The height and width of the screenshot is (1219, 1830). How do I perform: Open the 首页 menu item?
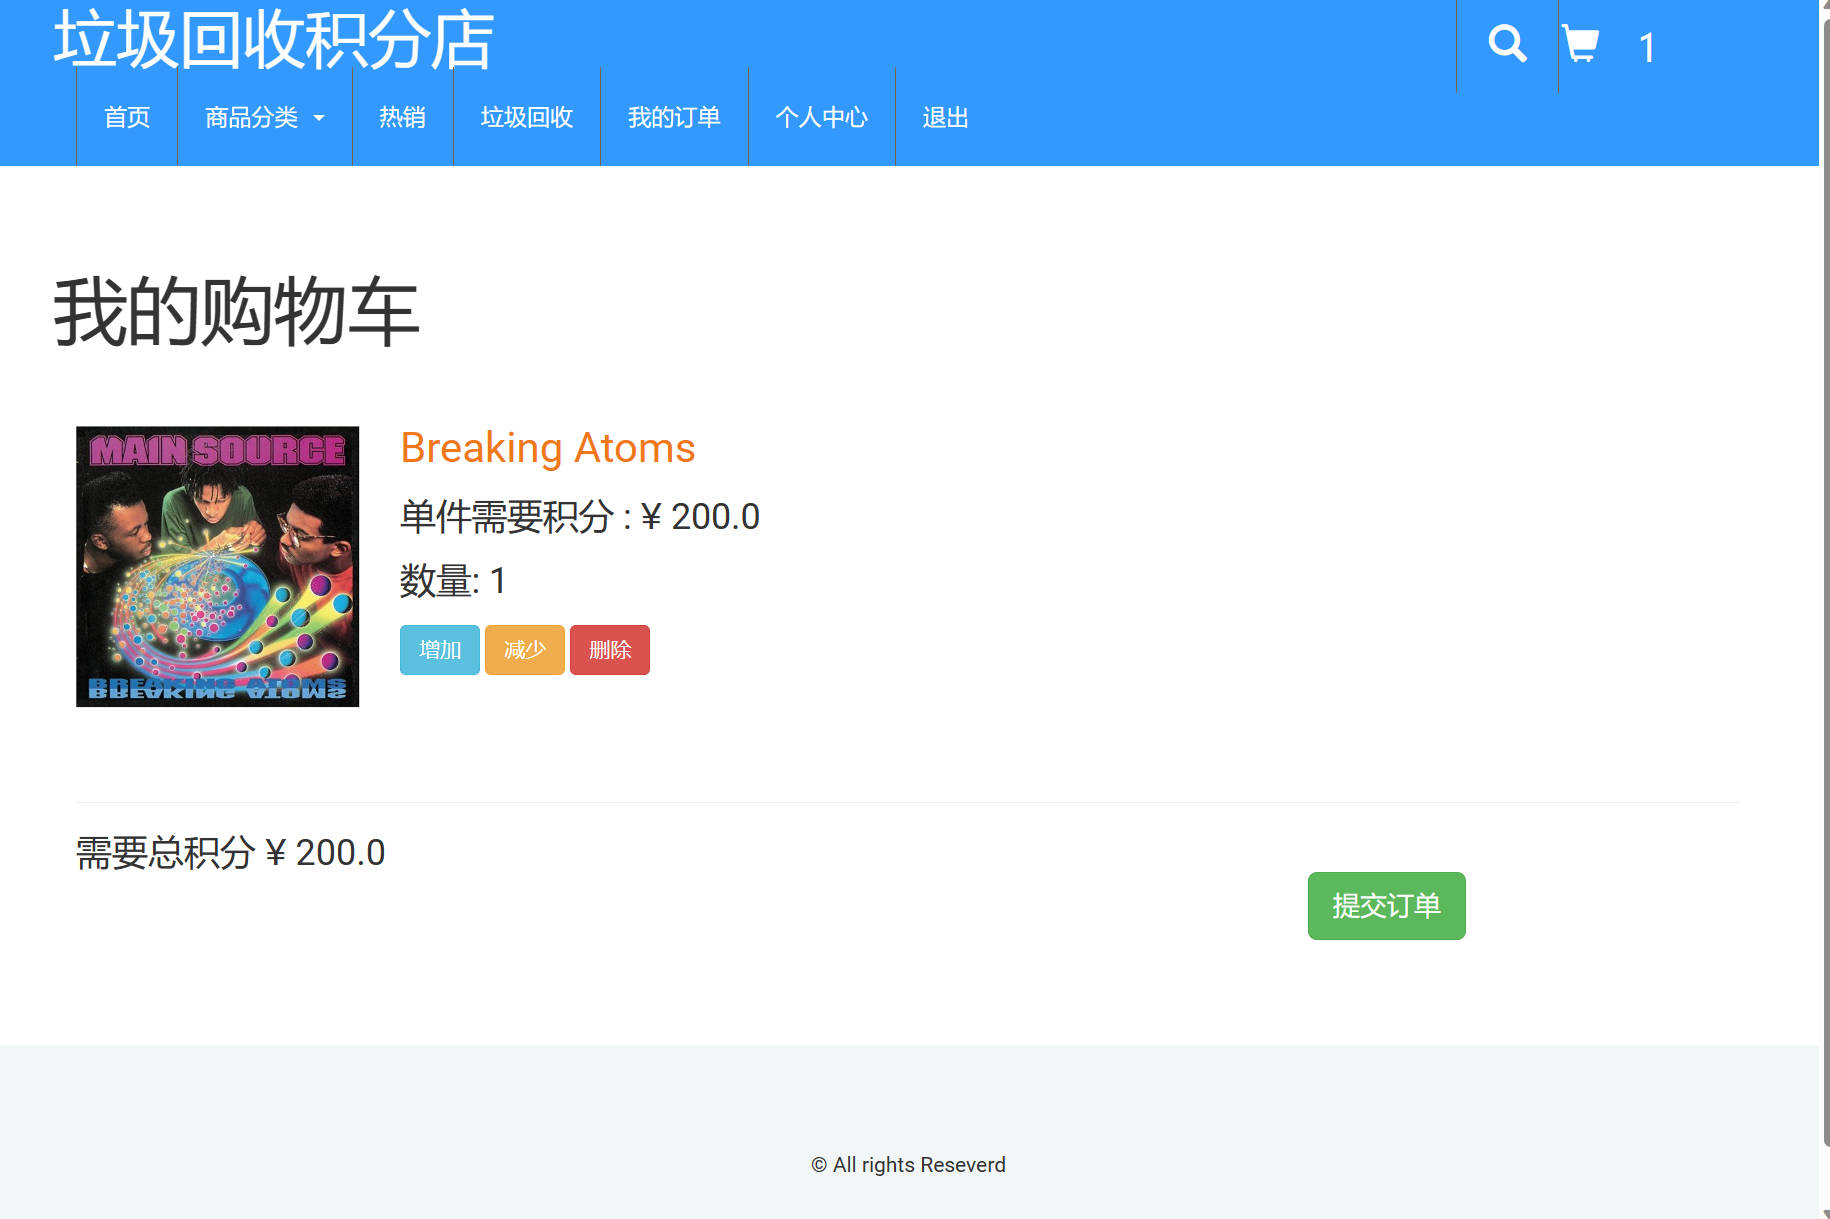[126, 117]
